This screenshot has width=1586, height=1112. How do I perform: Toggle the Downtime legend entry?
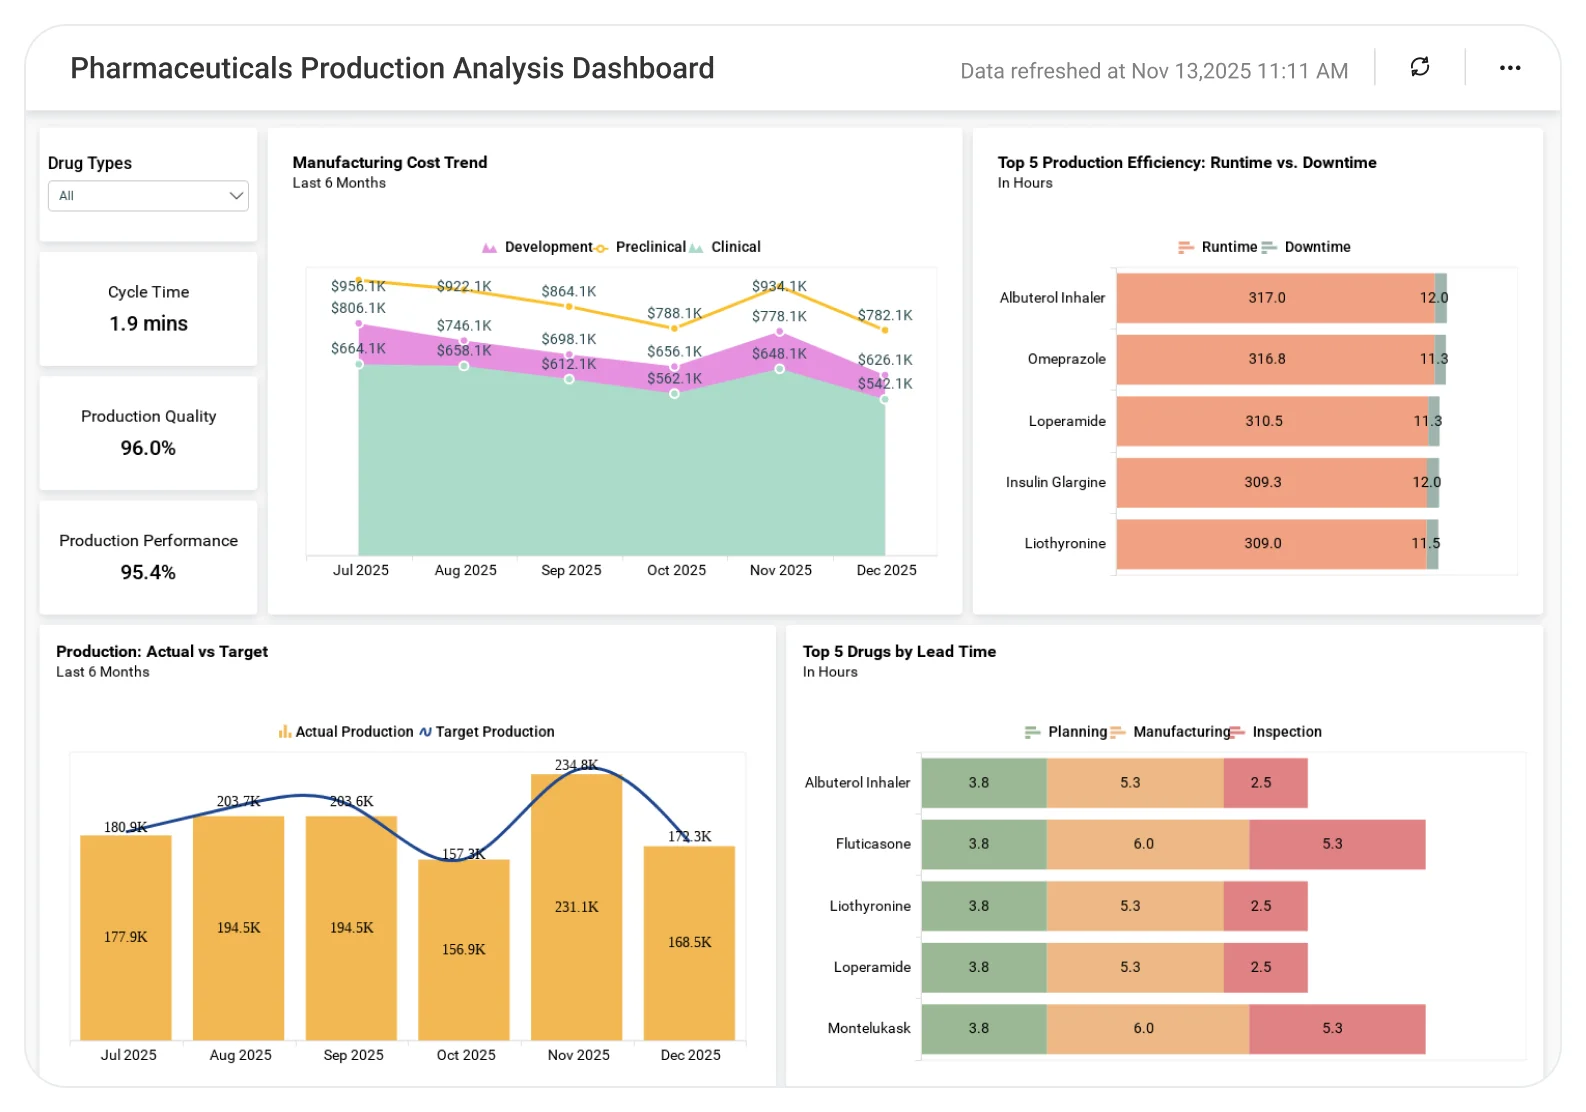coord(1306,247)
